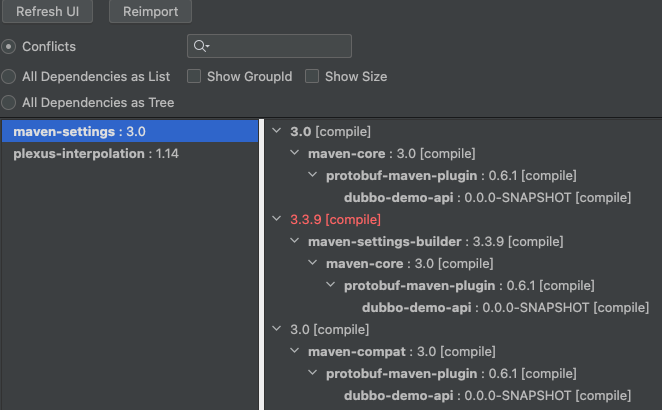
Task: Click the Refresh UI button
Action: tap(47, 11)
